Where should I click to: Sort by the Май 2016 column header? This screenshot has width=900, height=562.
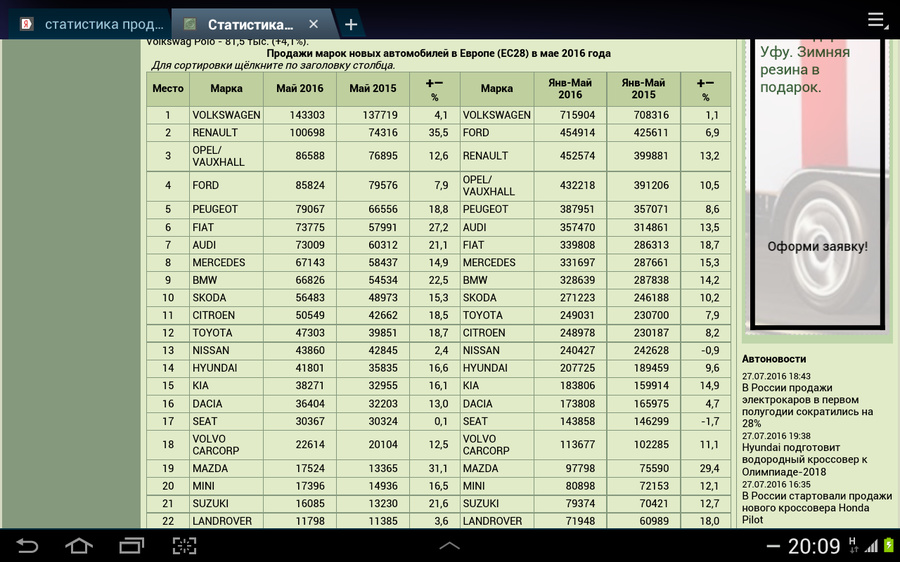tap(300, 88)
